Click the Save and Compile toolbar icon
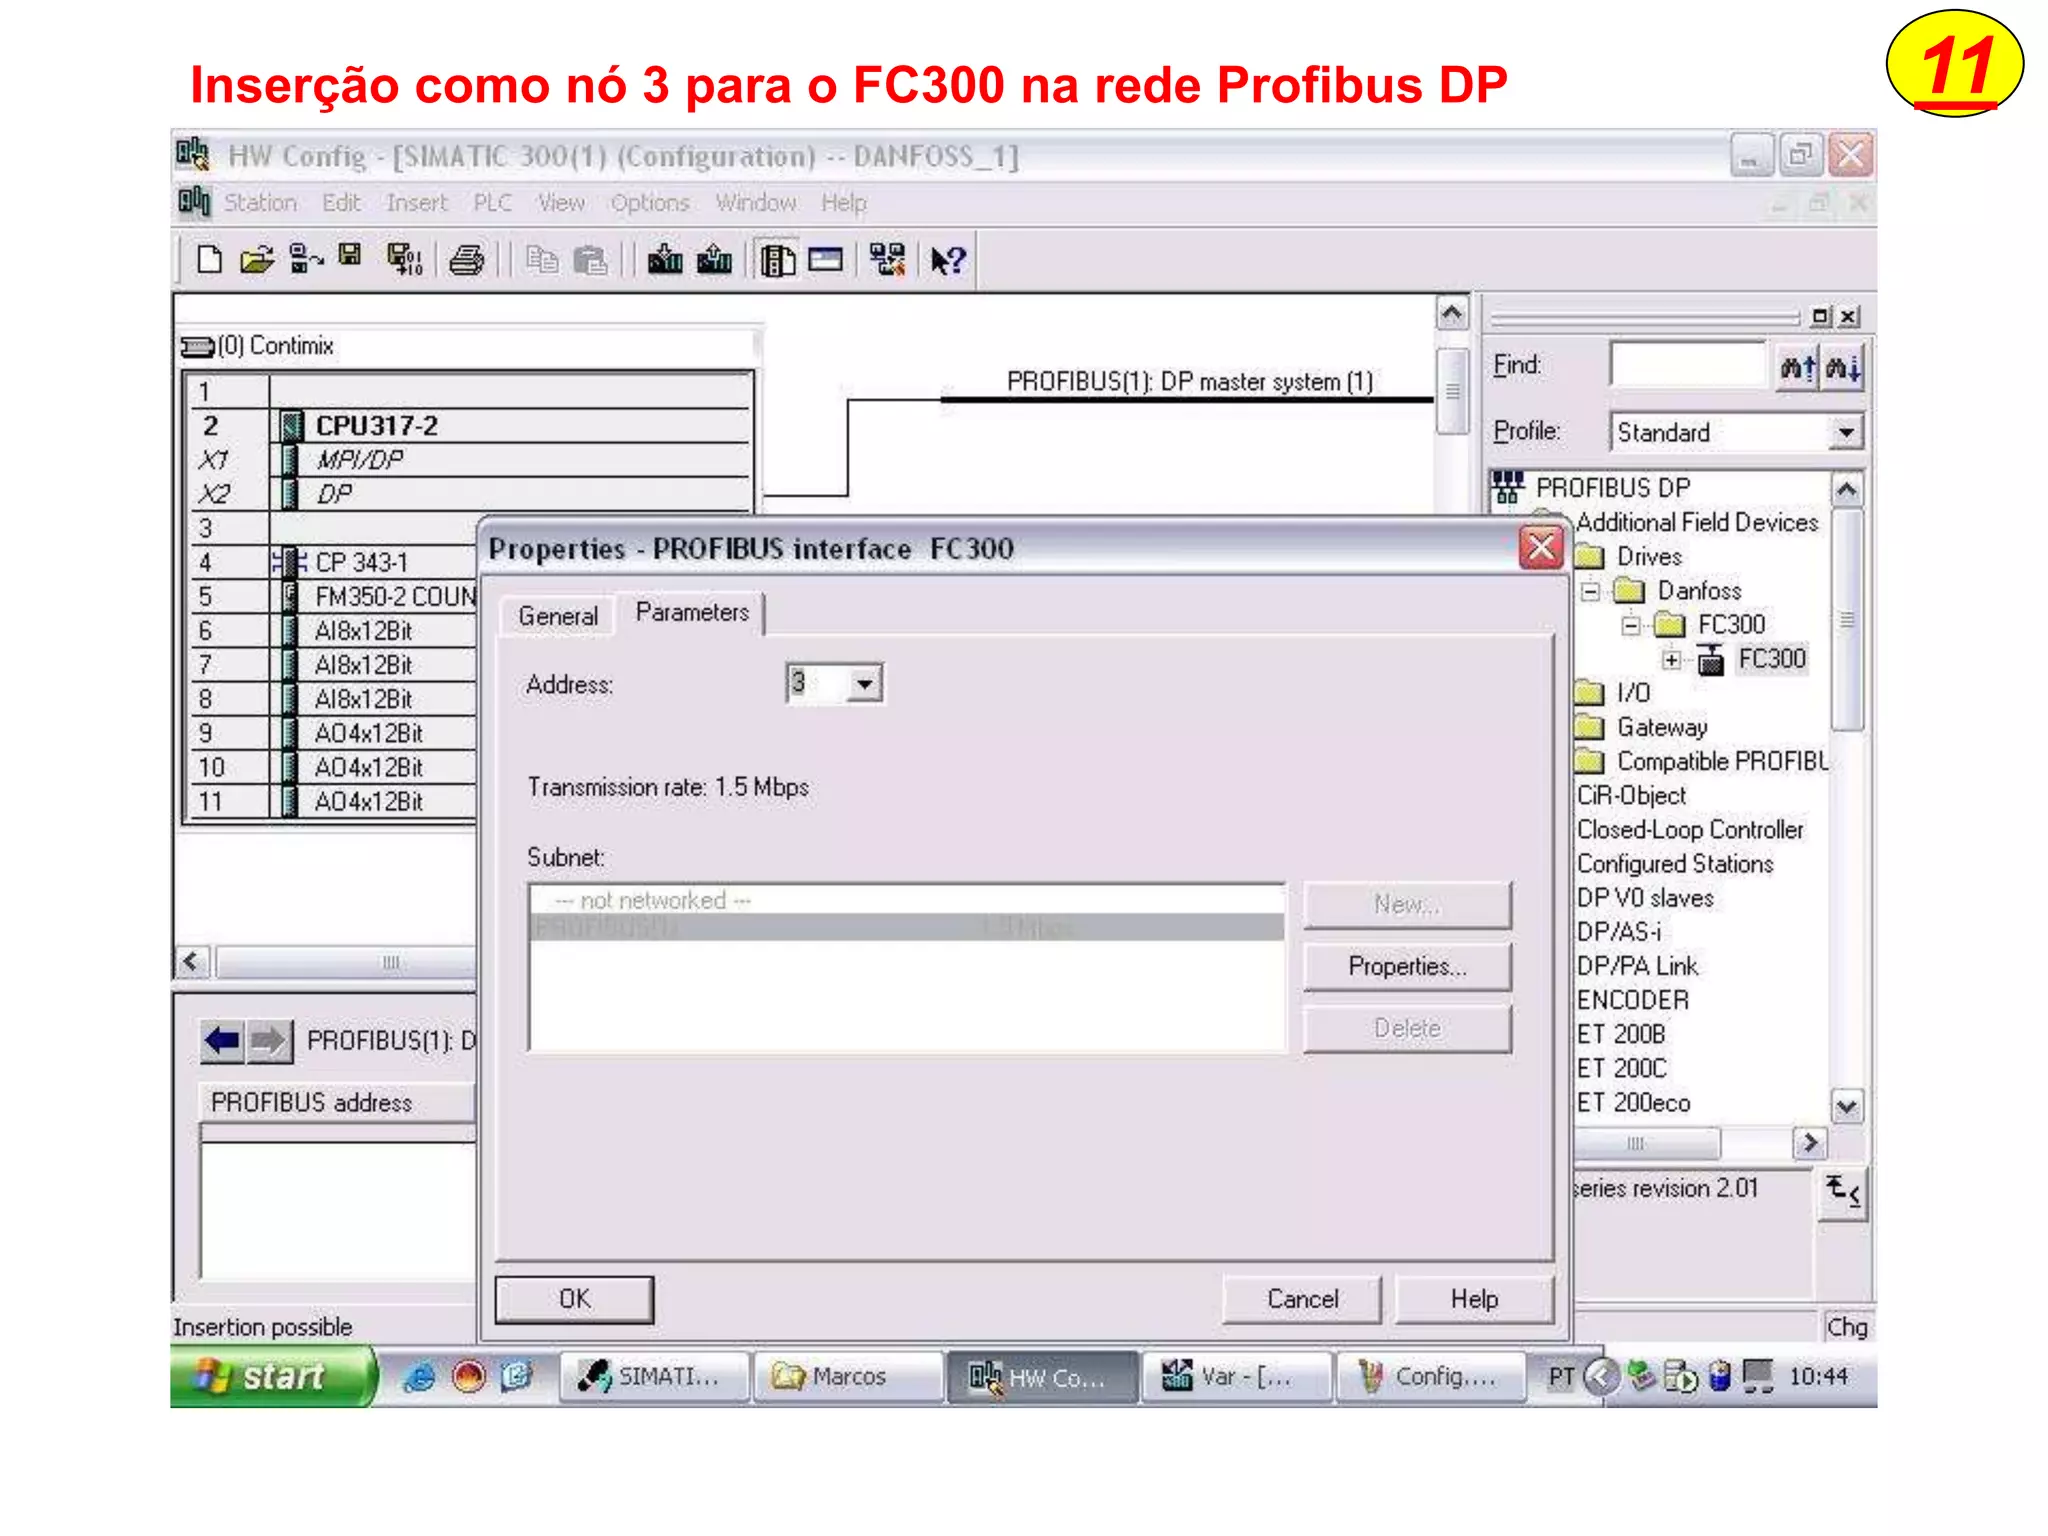The height and width of the screenshot is (1536, 2048). (404, 260)
